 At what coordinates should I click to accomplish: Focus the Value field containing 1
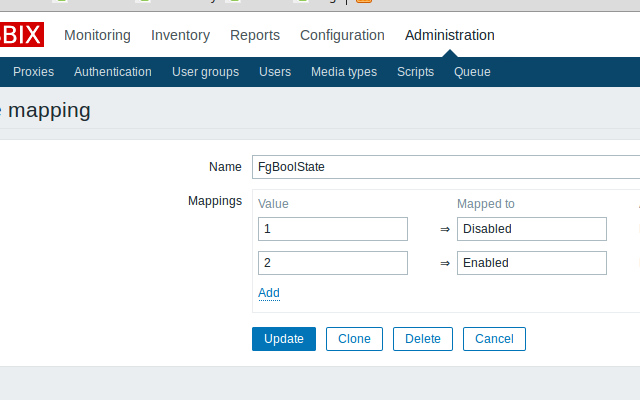tap(332, 229)
